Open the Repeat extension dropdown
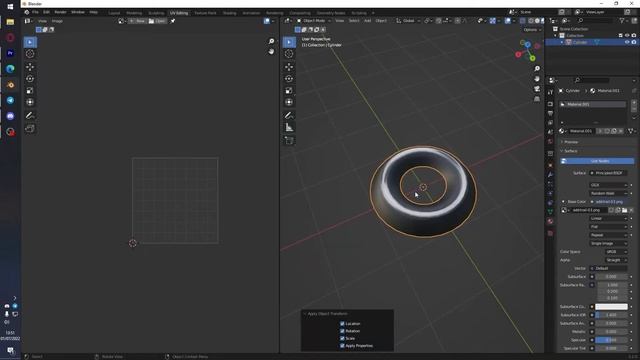640x360 pixels. pos(608,235)
